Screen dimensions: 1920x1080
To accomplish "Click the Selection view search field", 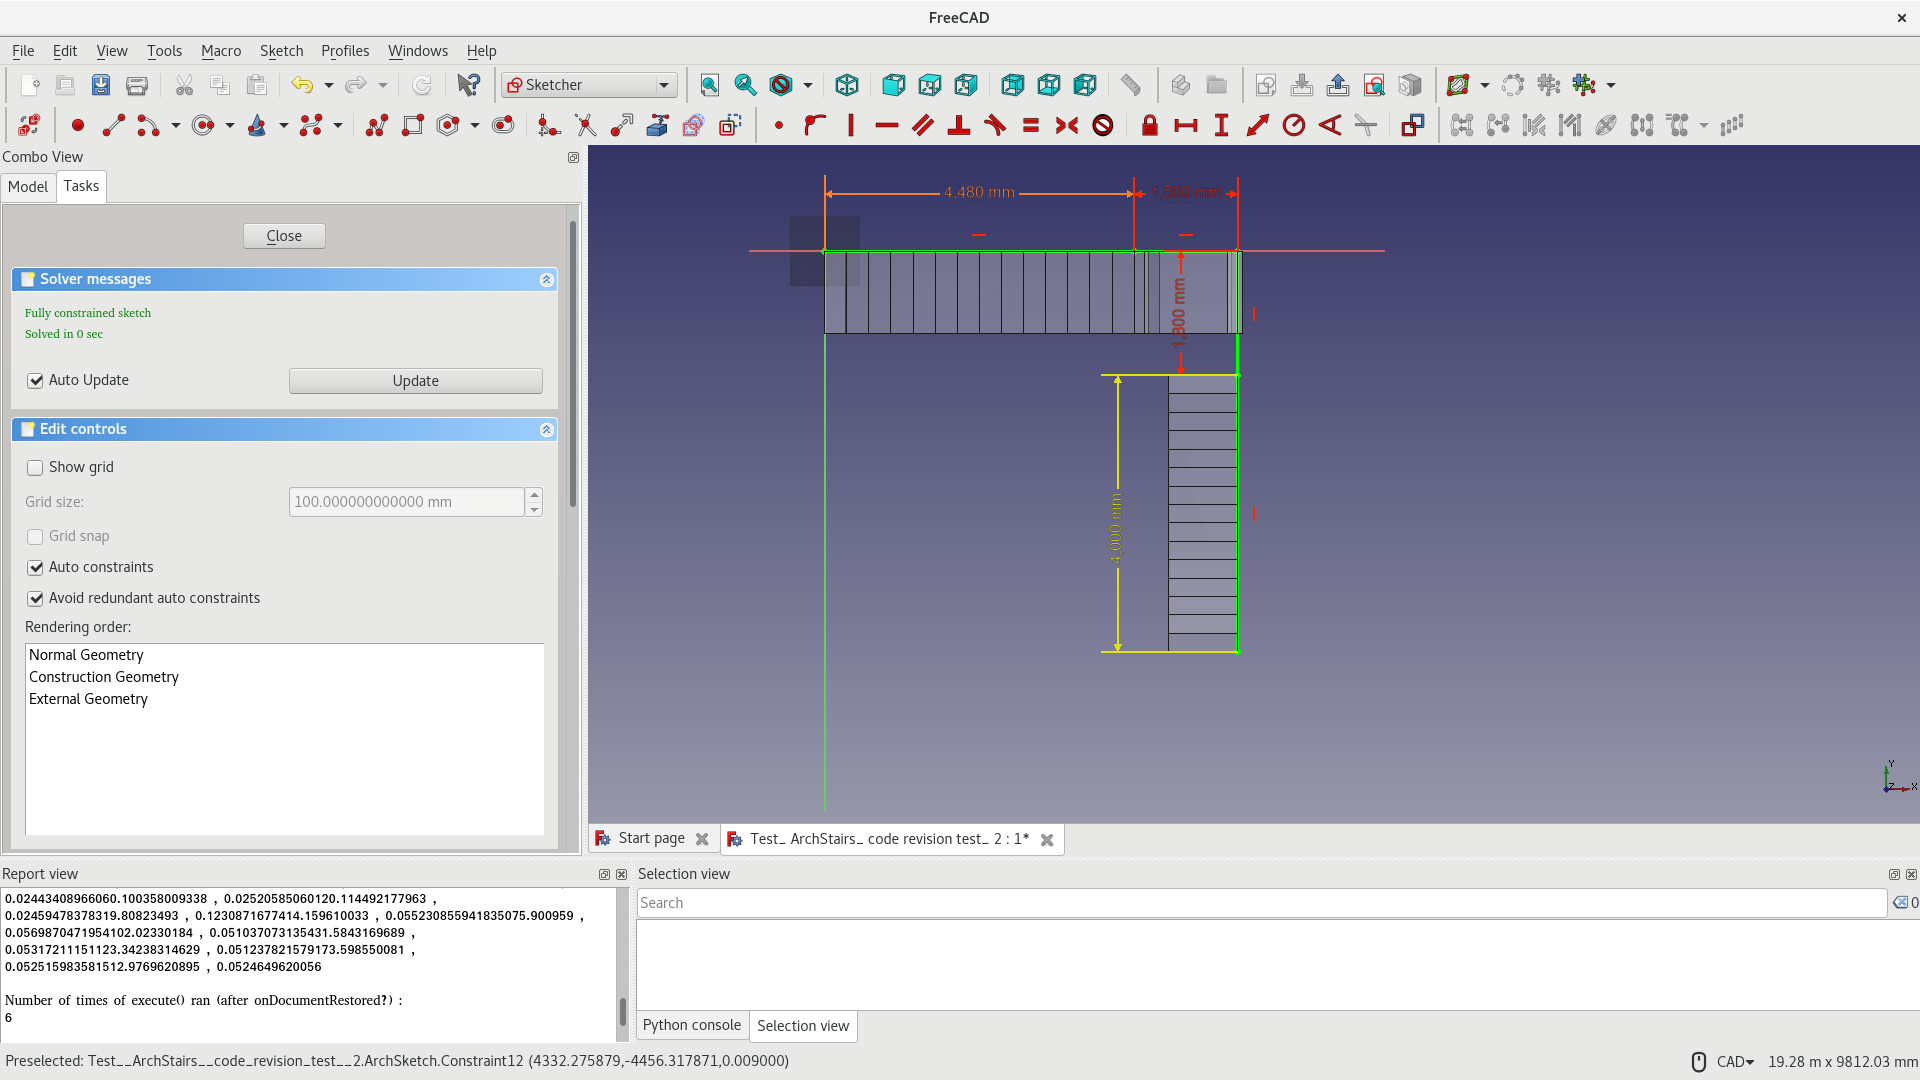I will 1260,903.
